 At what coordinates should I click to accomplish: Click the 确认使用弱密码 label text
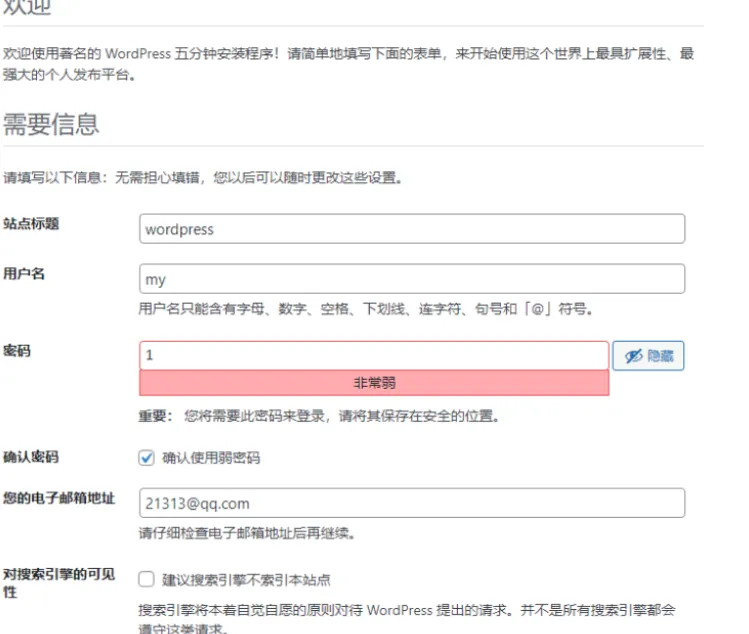211,458
